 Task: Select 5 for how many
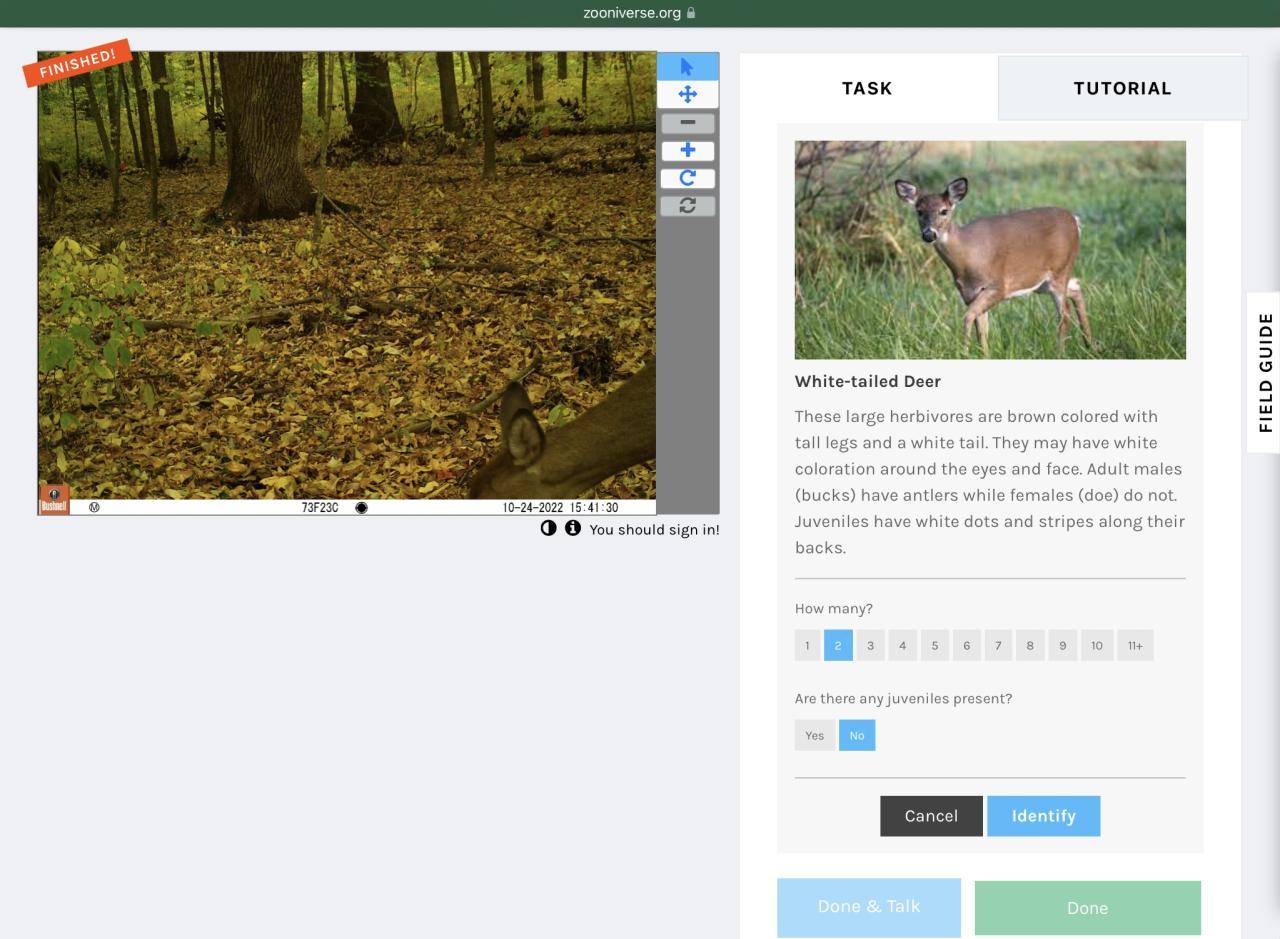pyautogui.click(x=934, y=645)
